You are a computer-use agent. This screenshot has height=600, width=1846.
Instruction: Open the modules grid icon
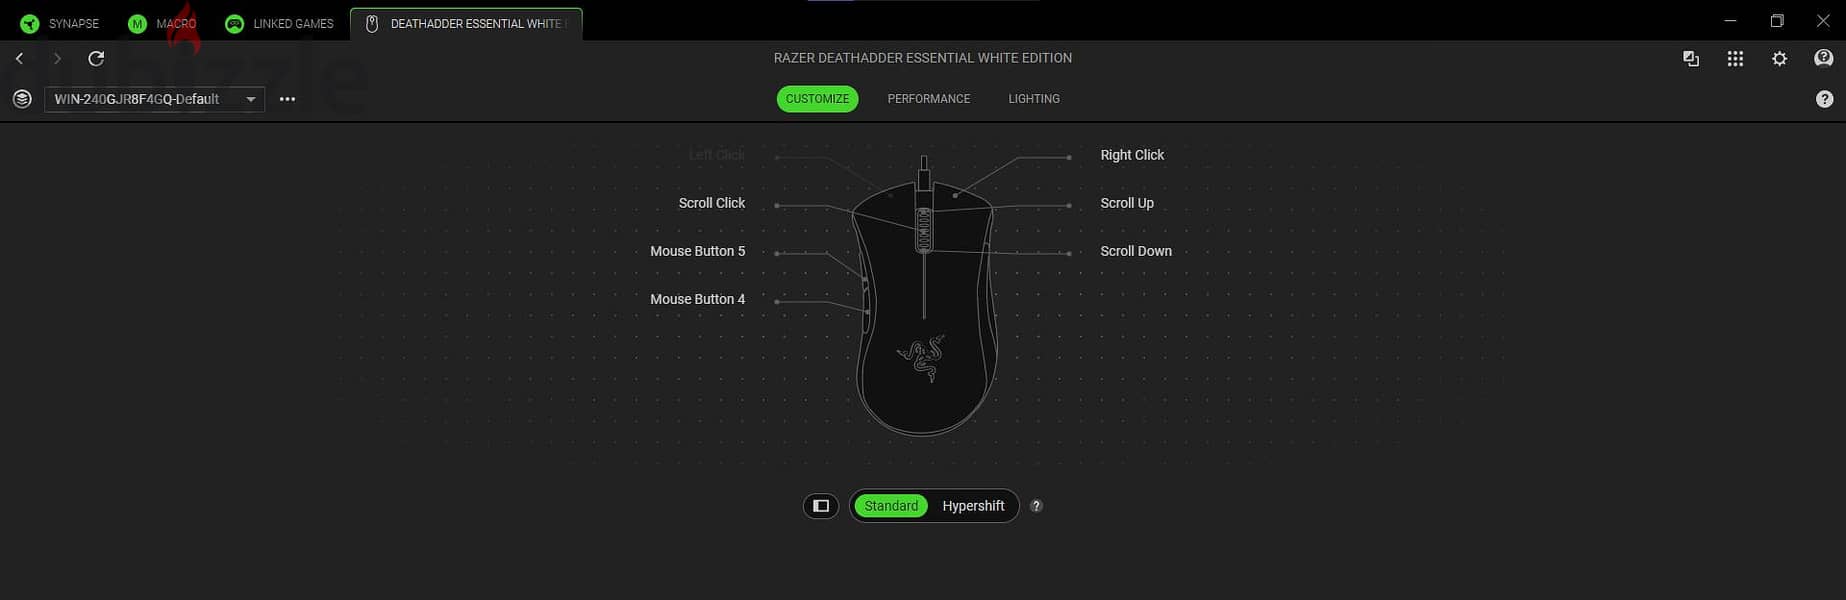click(x=1735, y=59)
